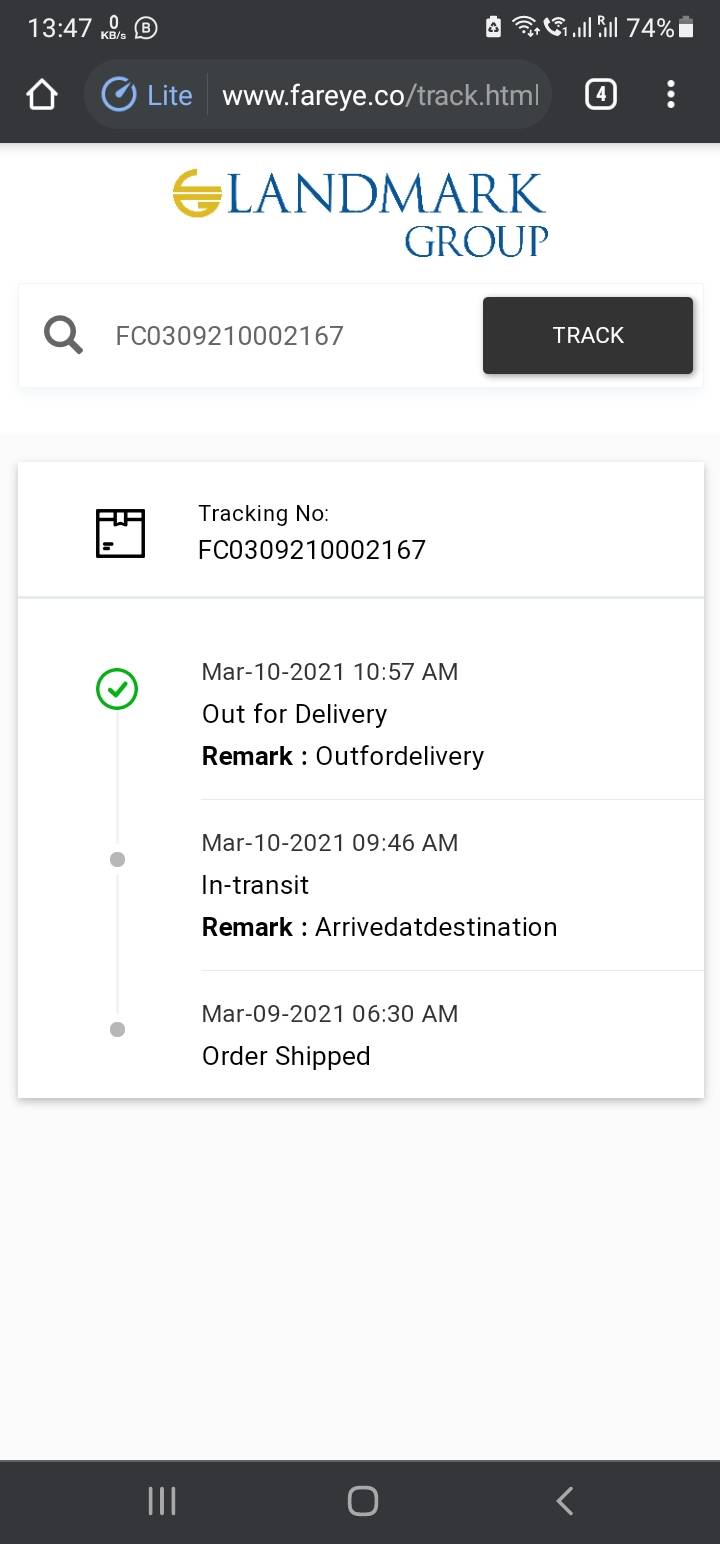This screenshot has width=720, height=1544.
Task: Tap the In-transit timeline dot
Action: 117,859
